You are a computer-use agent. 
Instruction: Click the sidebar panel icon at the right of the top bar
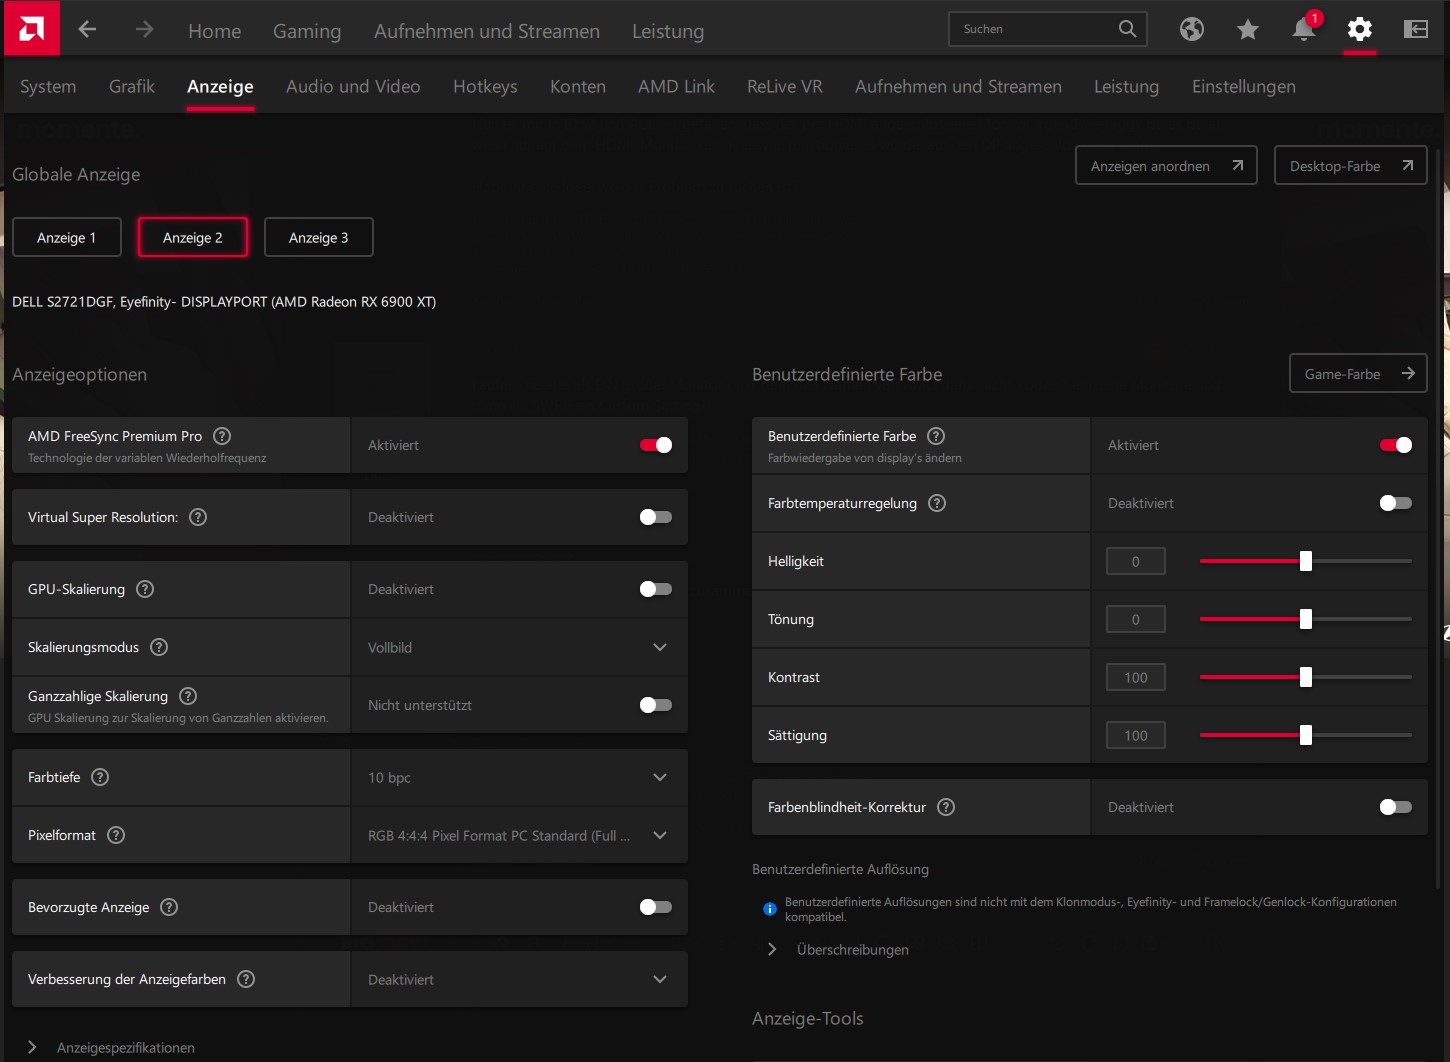1416,29
